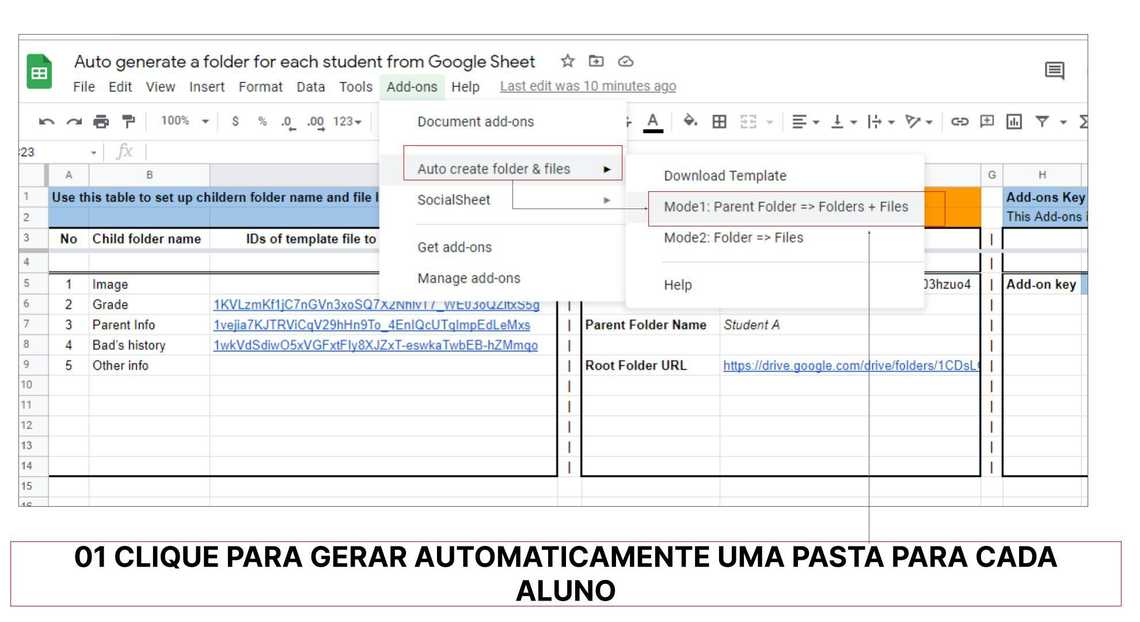The height and width of the screenshot is (622, 1140).
Task: Select Get add-ons menu entry
Action: tap(454, 247)
